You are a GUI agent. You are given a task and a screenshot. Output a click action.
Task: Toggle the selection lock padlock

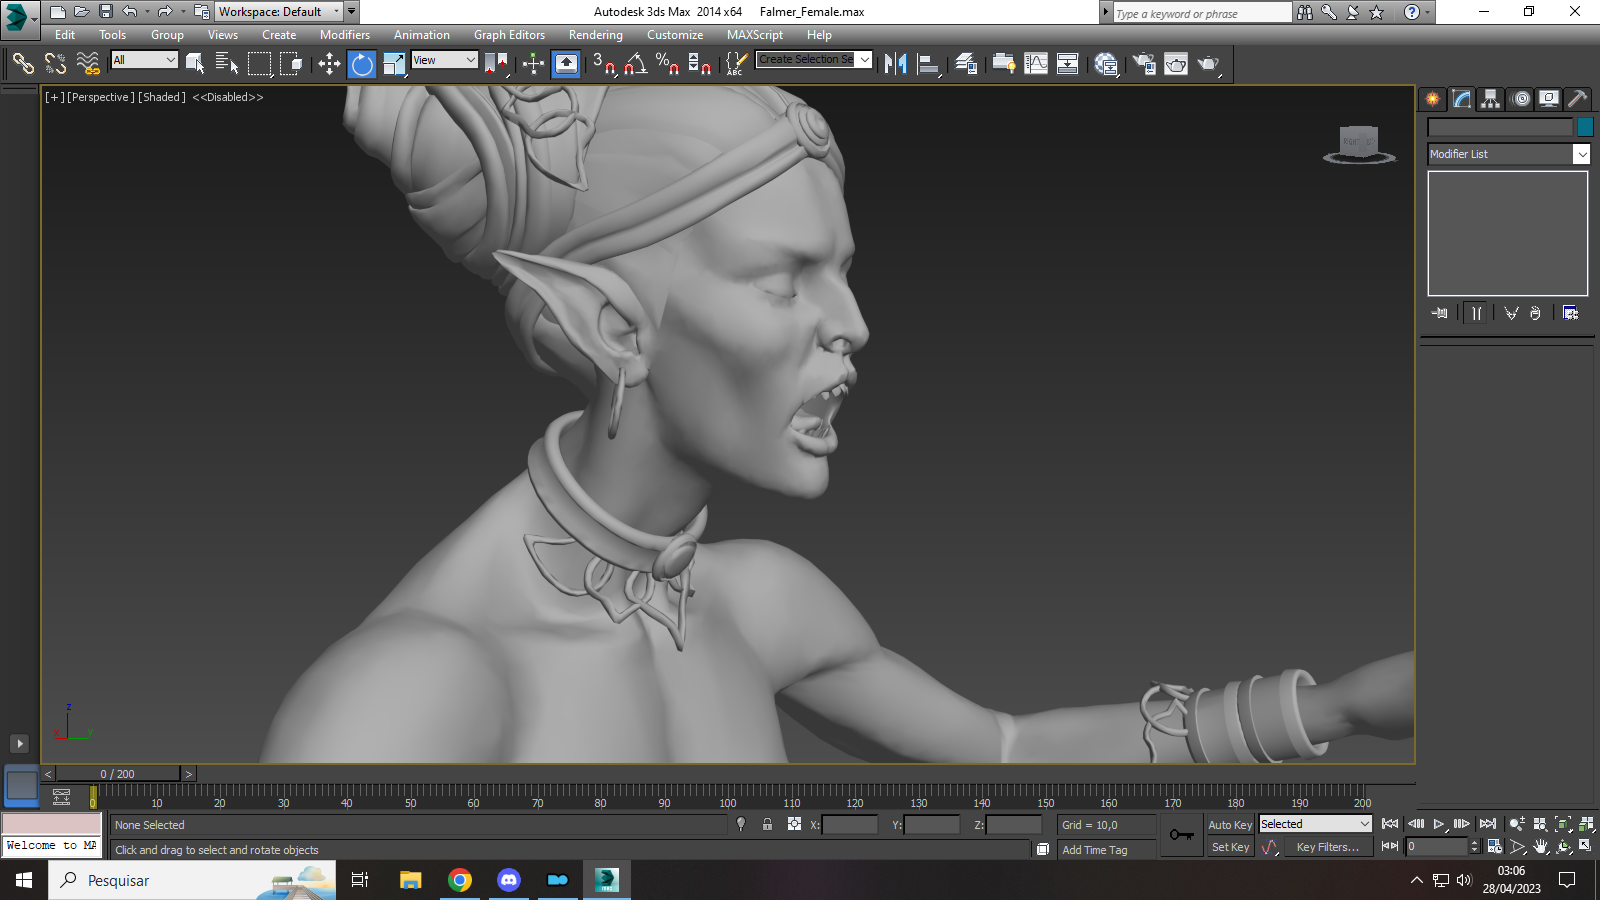coord(767,825)
